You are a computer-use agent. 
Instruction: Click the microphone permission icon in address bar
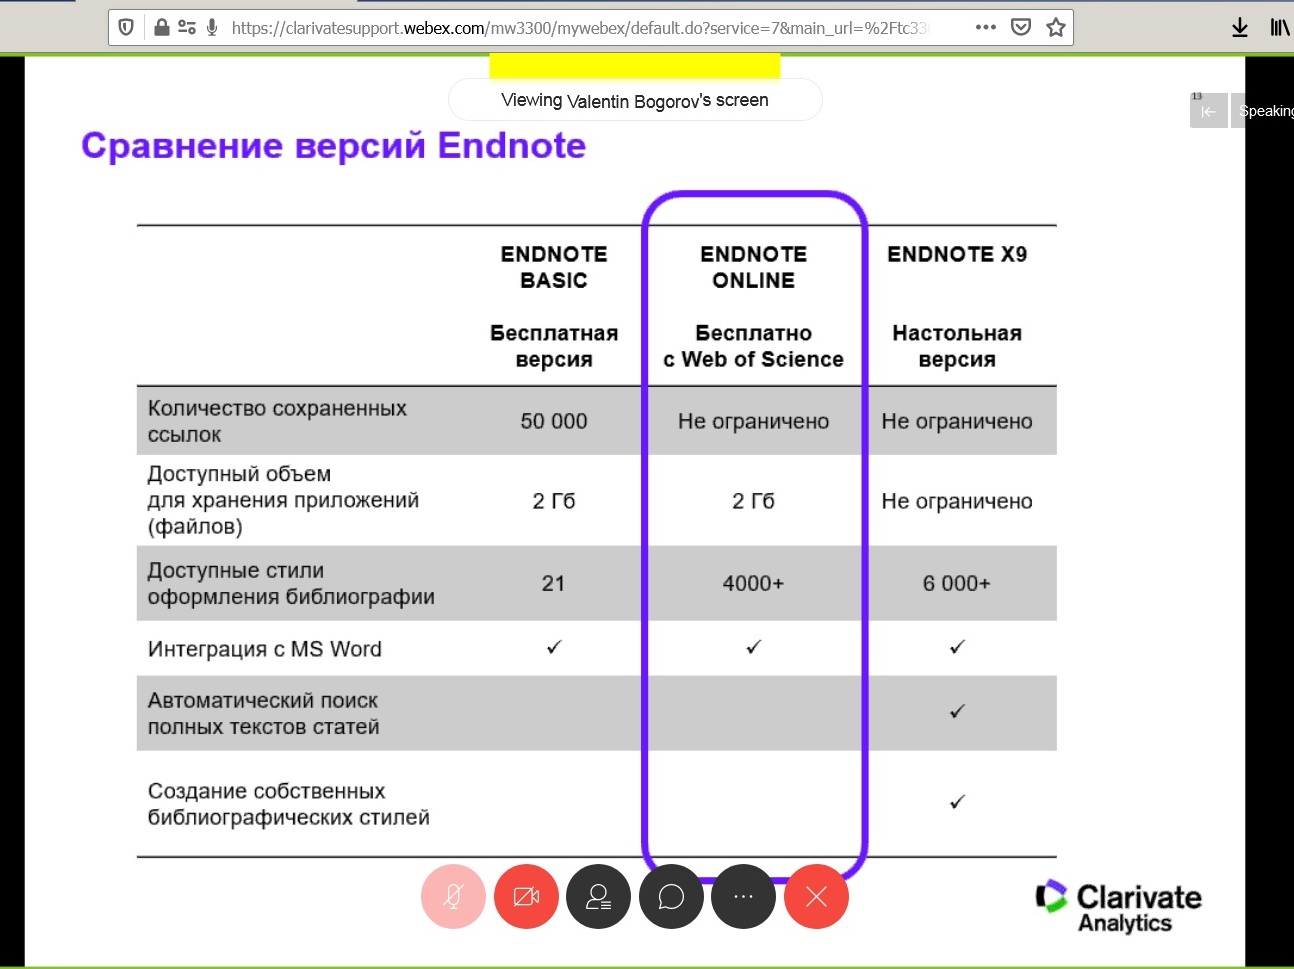pyautogui.click(x=212, y=28)
